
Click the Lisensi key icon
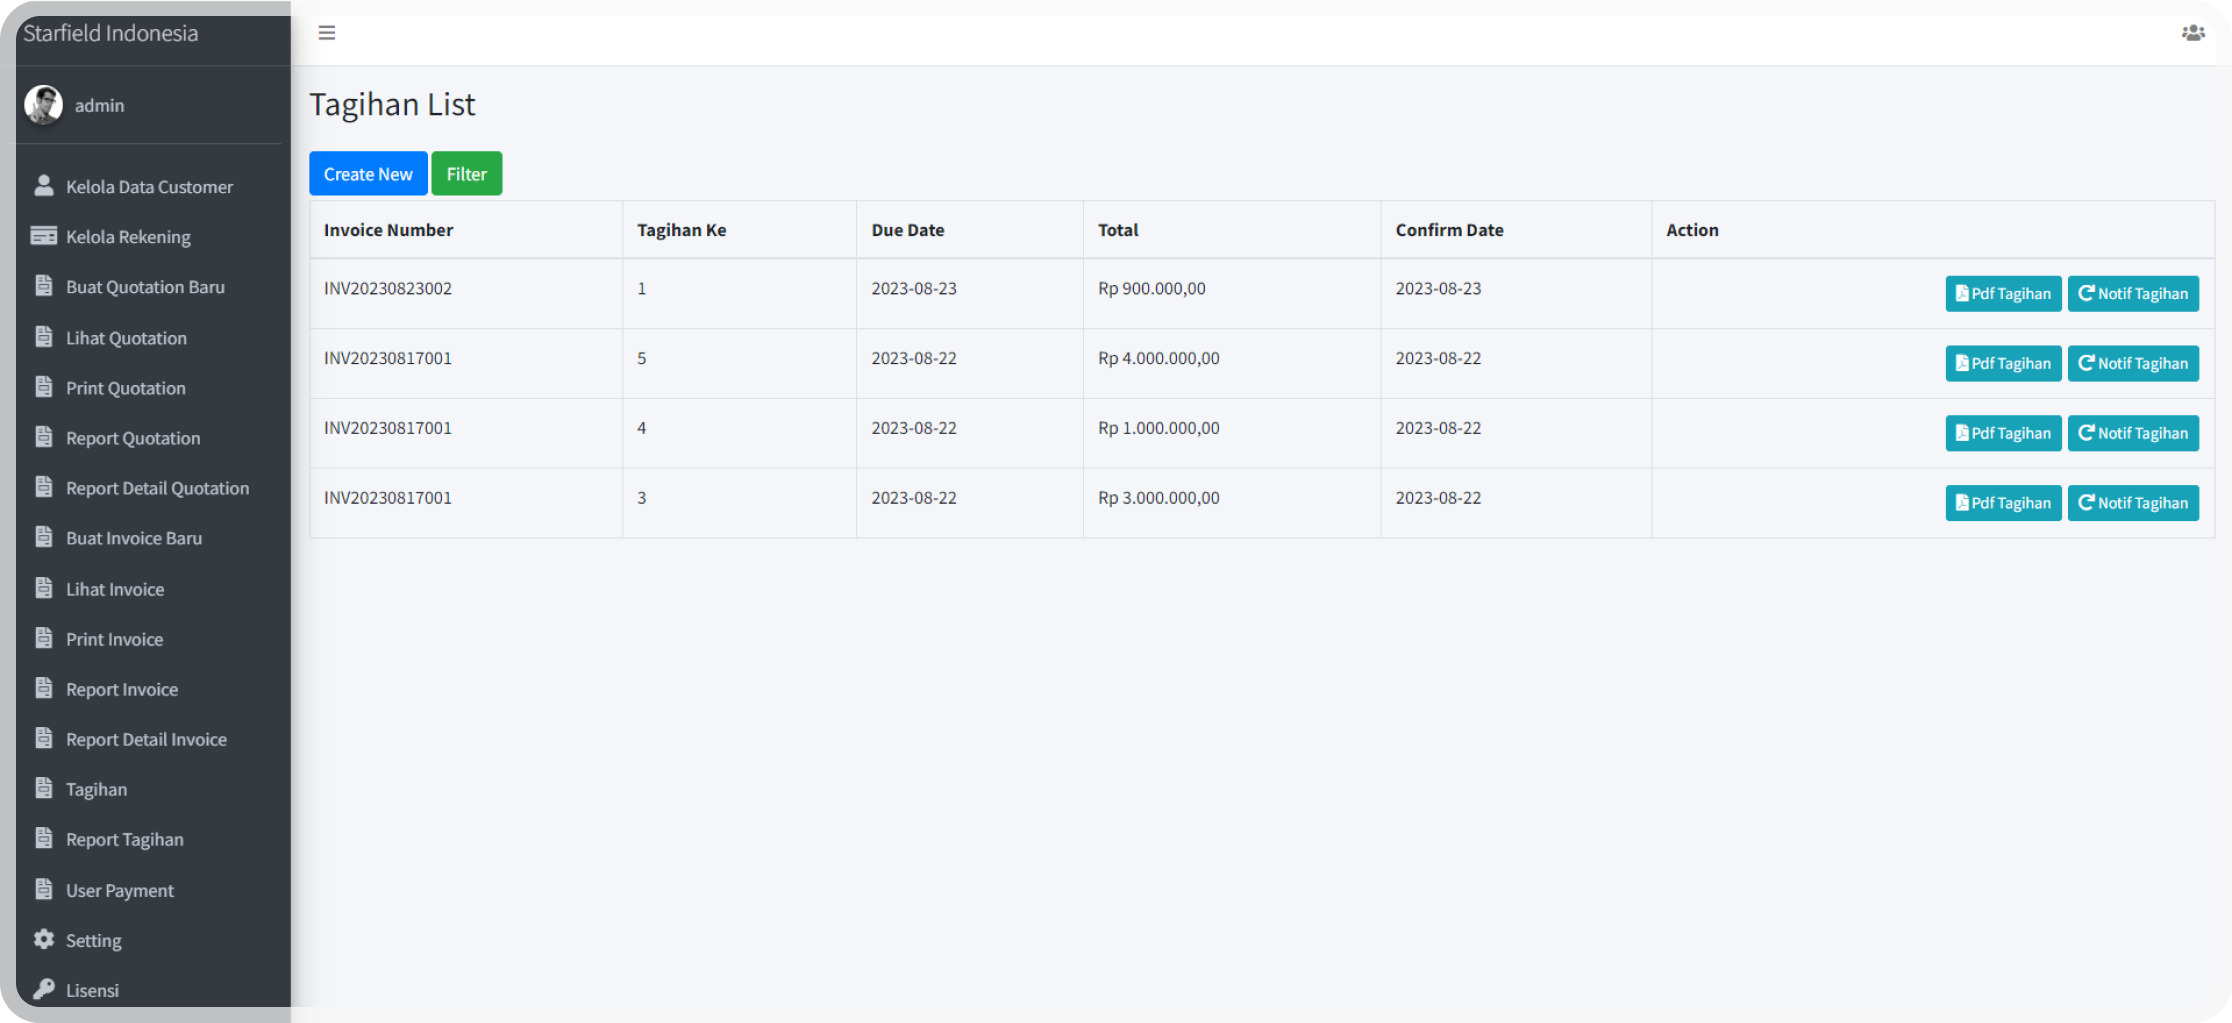point(44,989)
